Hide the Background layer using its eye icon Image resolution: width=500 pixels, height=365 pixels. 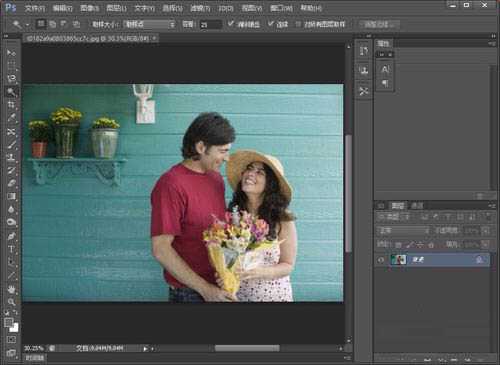pyautogui.click(x=381, y=260)
